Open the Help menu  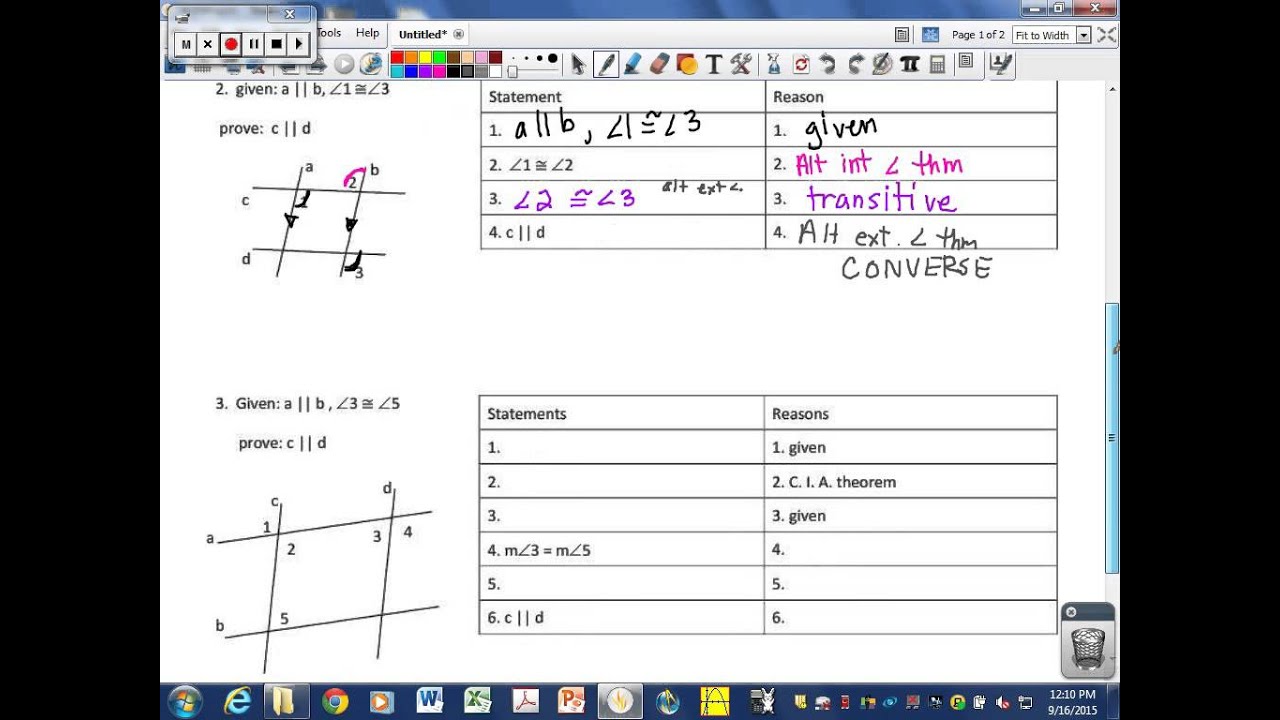(367, 33)
